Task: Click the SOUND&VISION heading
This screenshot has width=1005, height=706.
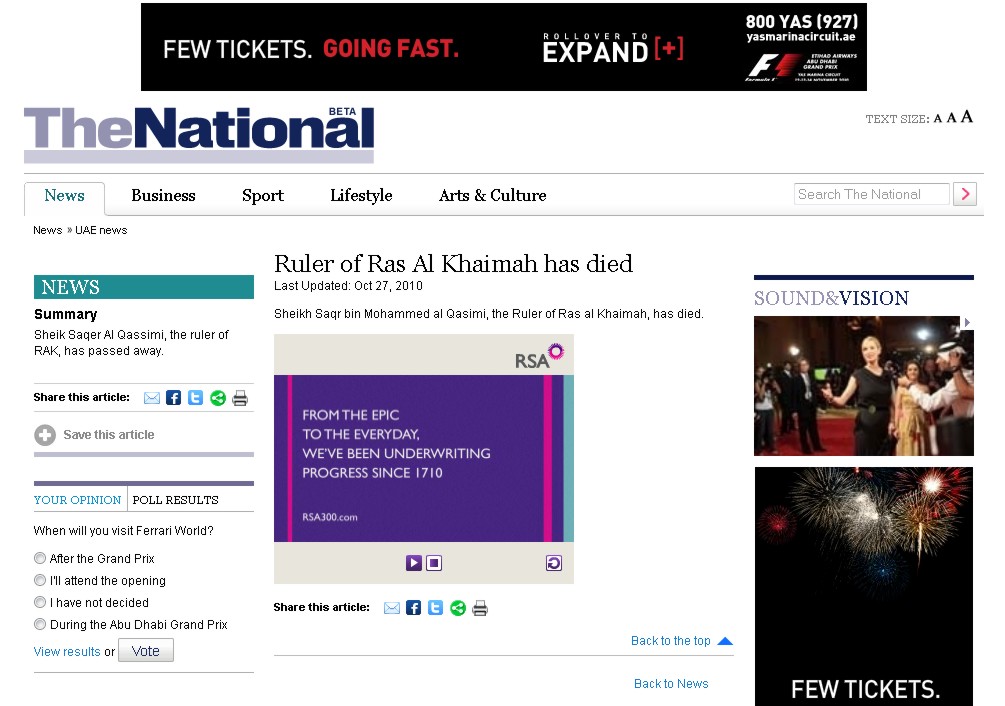Action: tap(831, 298)
